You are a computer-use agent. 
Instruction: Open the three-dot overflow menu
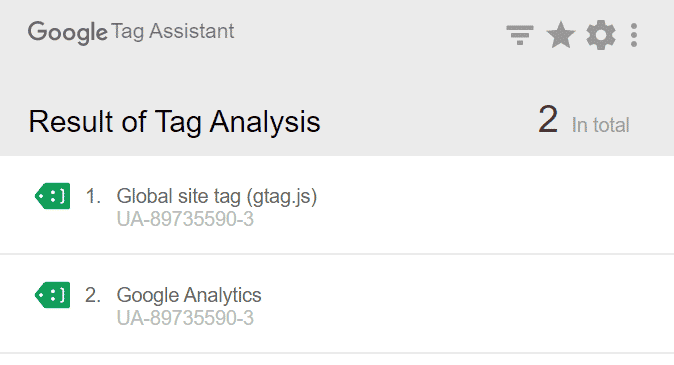pyautogui.click(x=634, y=35)
